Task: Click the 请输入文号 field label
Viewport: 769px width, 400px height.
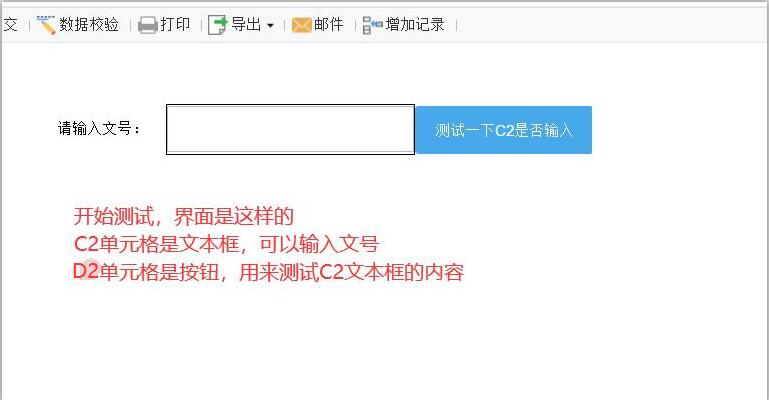Action: pos(99,128)
